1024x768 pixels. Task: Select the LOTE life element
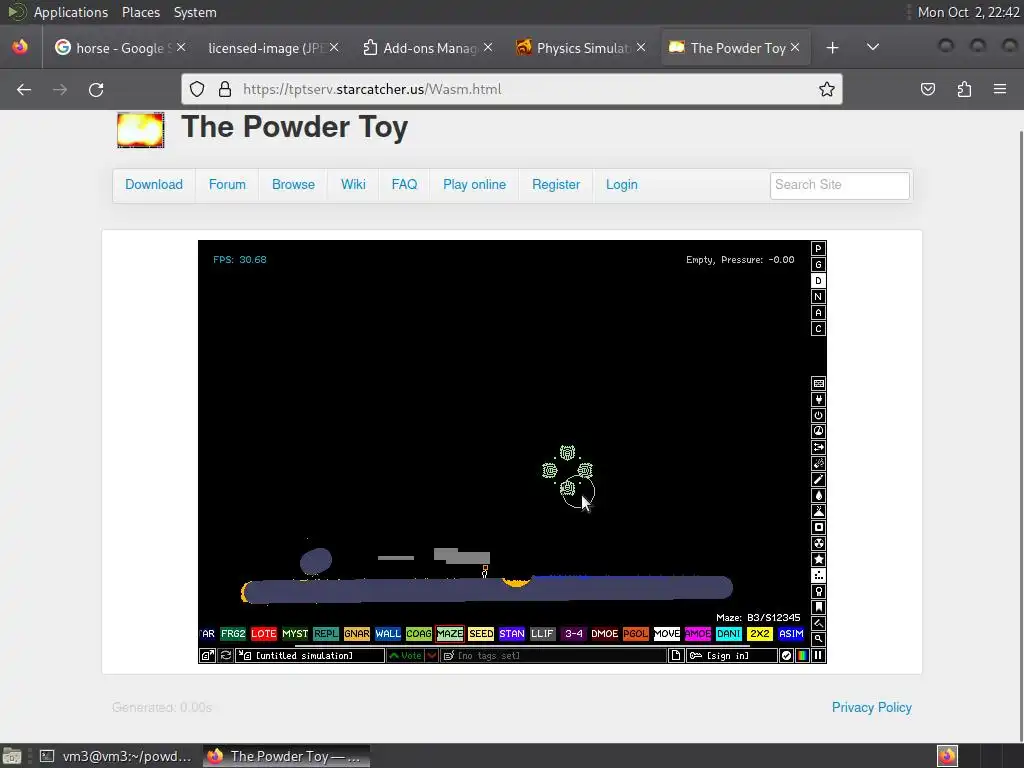[263, 633]
